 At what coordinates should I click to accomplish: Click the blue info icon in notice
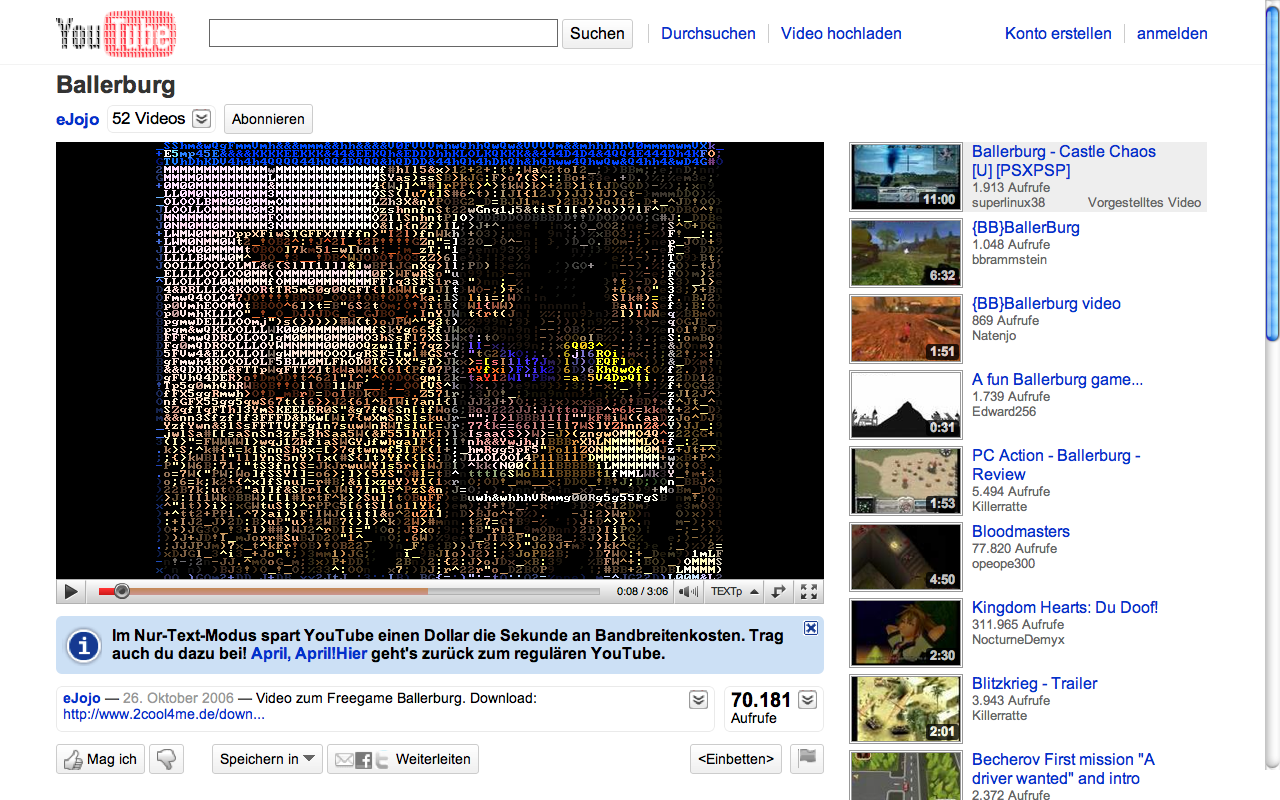[83, 645]
